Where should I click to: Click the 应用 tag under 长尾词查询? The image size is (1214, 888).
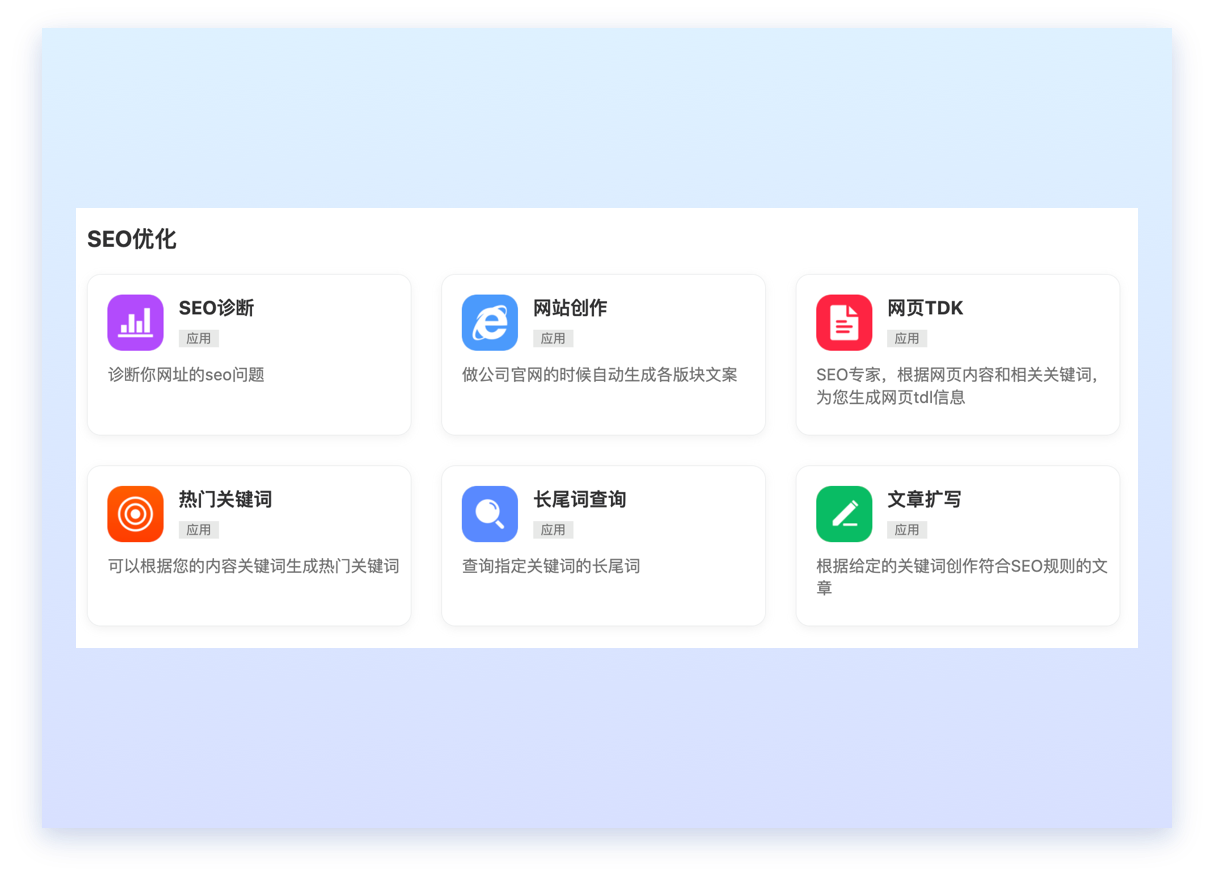coord(553,530)
